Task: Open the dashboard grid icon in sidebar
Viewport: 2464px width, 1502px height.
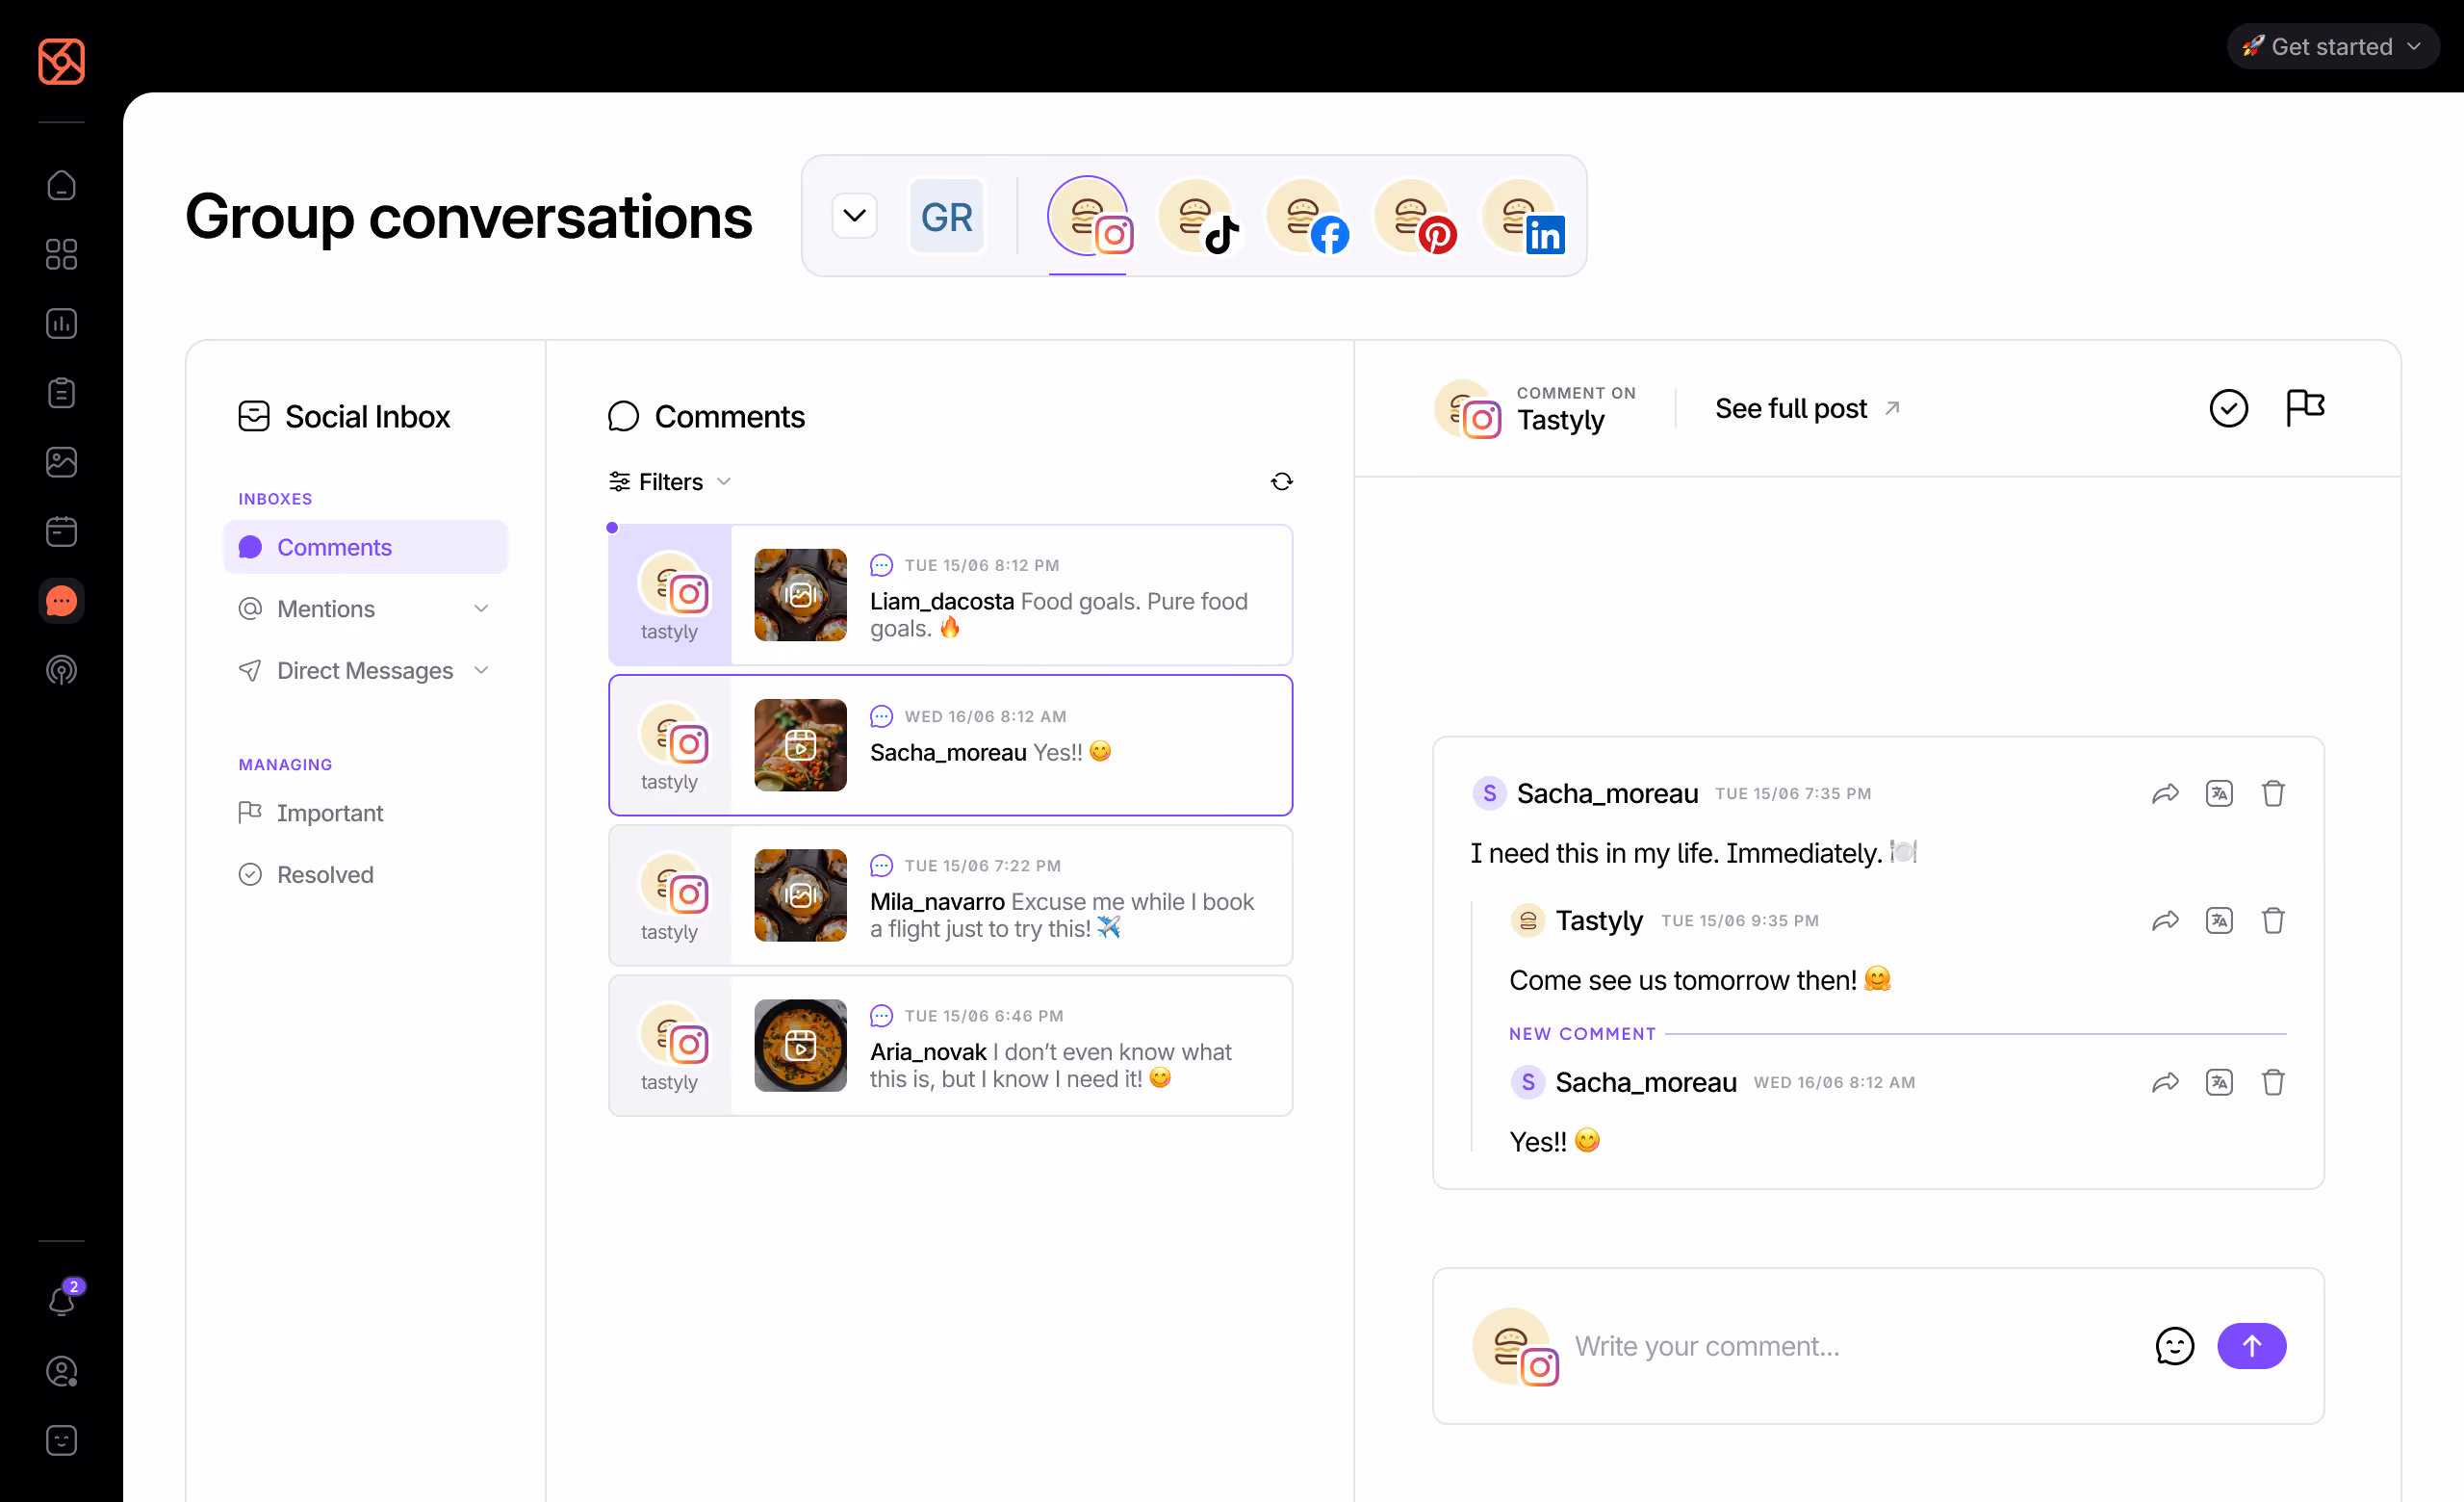Action: coord(61,254)
